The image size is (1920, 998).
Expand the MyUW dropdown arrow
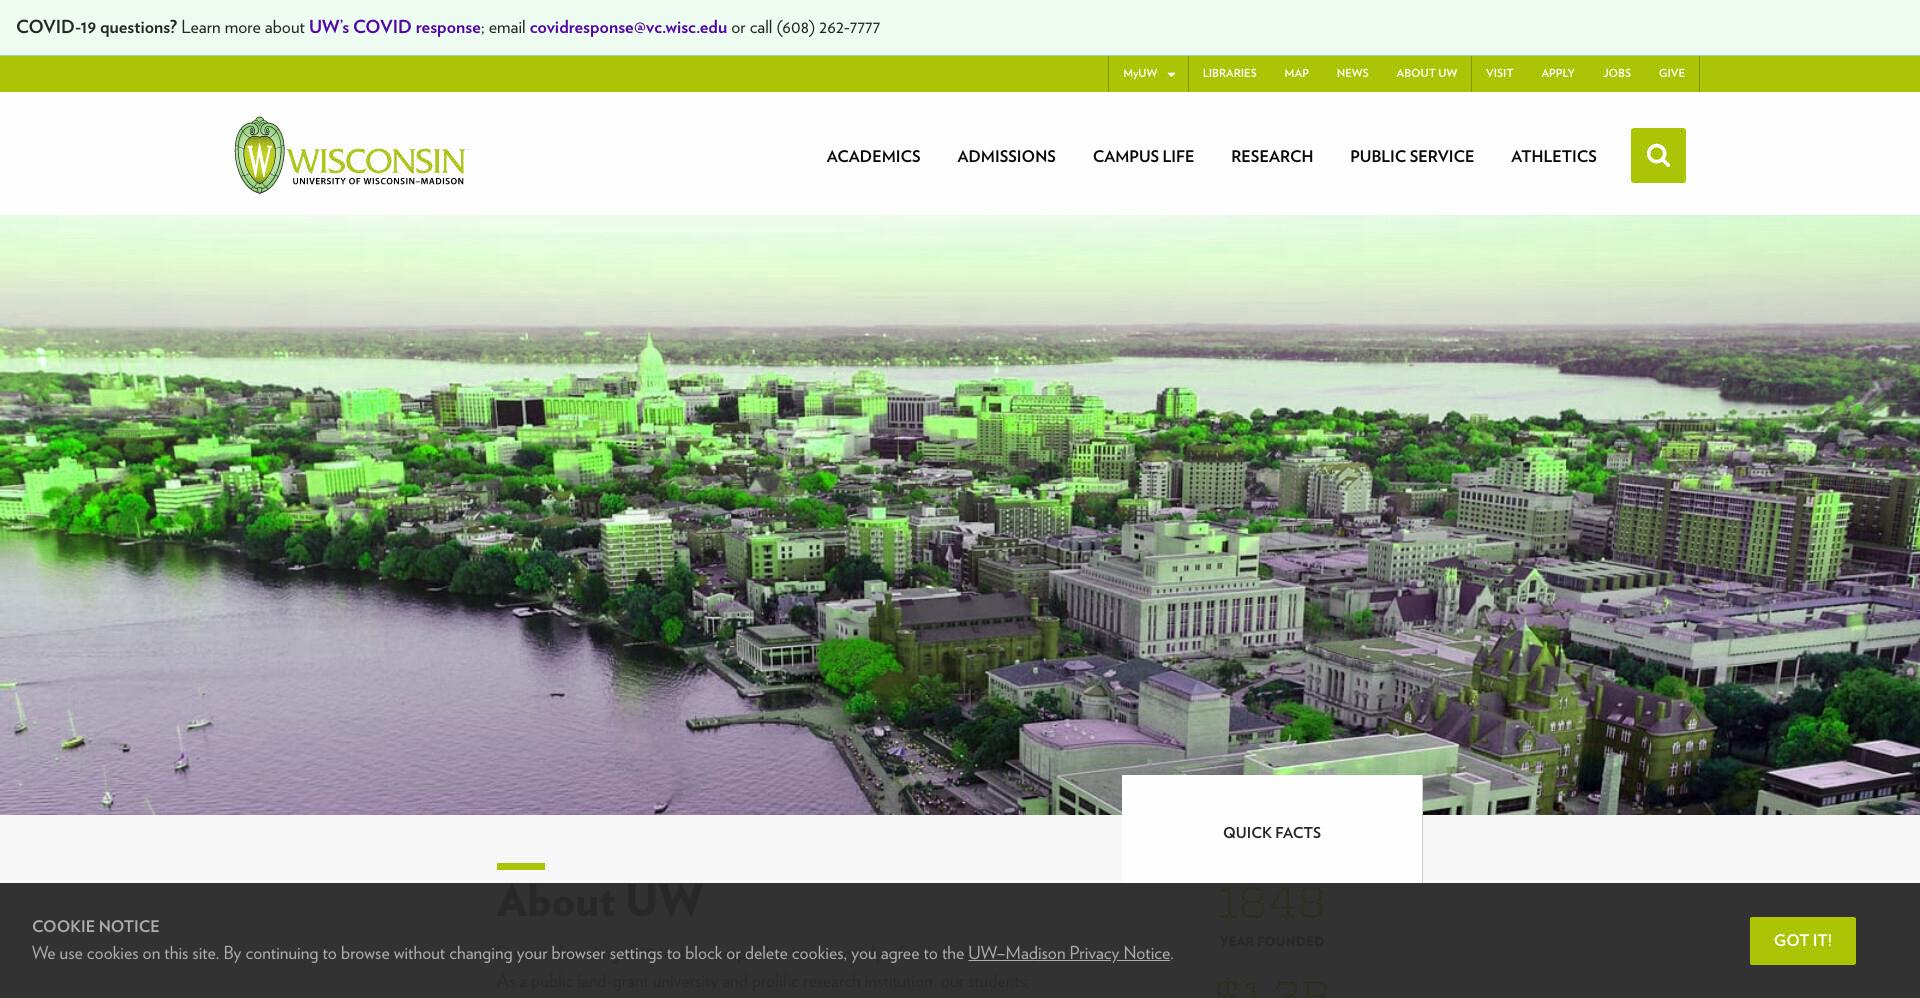1171,74
